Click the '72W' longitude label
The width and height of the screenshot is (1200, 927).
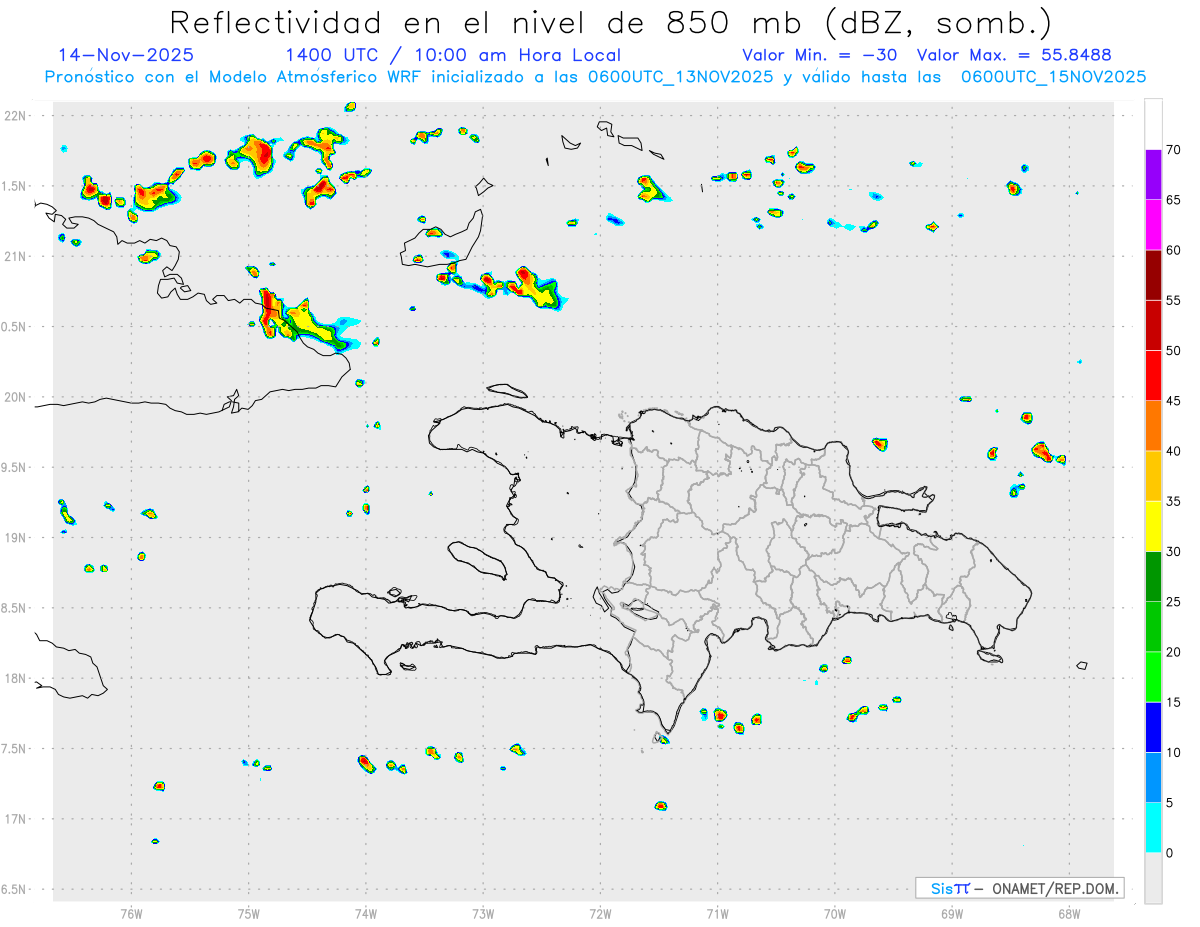tap(600, 914)
